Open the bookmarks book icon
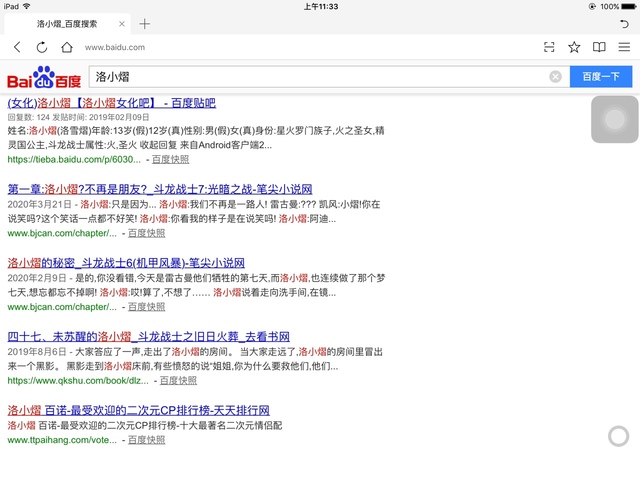This screenshot has height=480, width=640. point(599,47)
